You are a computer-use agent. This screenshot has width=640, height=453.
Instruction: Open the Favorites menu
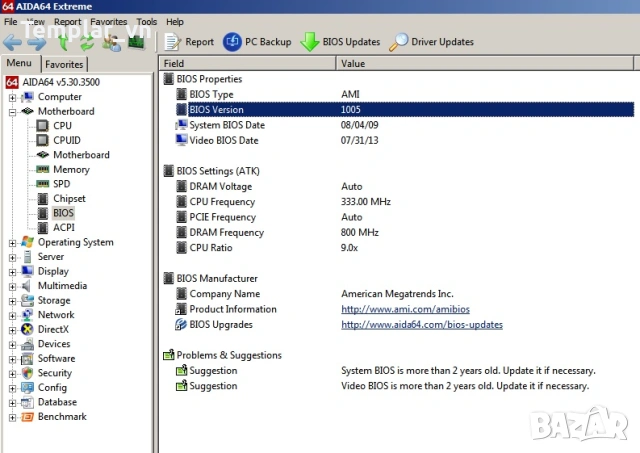[109, 22]
